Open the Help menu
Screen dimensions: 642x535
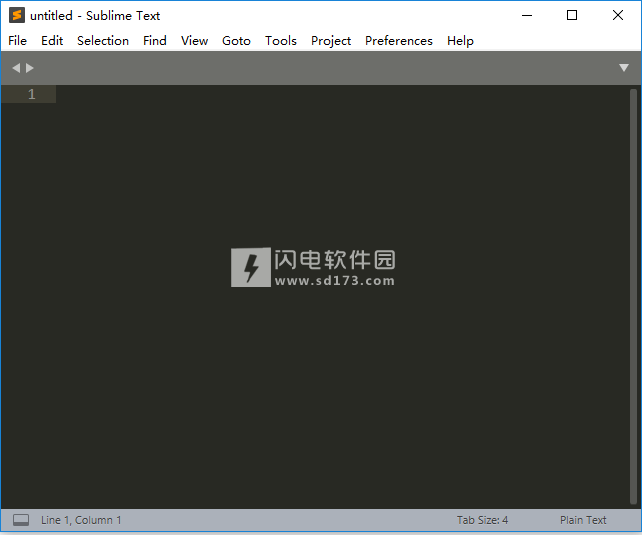pos(460,41)
